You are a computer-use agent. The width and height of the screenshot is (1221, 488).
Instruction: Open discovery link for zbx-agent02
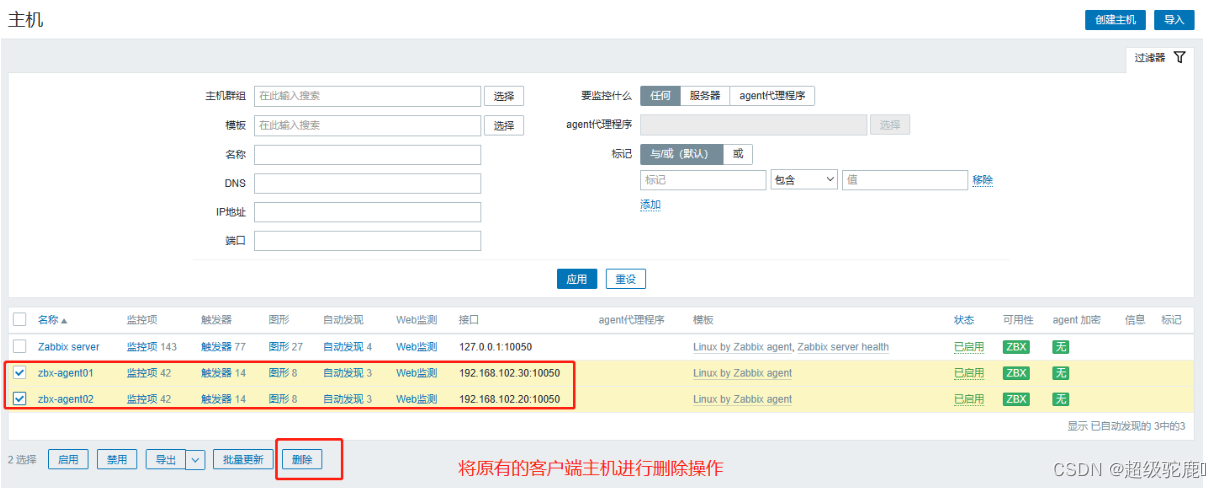pos(343,399)
